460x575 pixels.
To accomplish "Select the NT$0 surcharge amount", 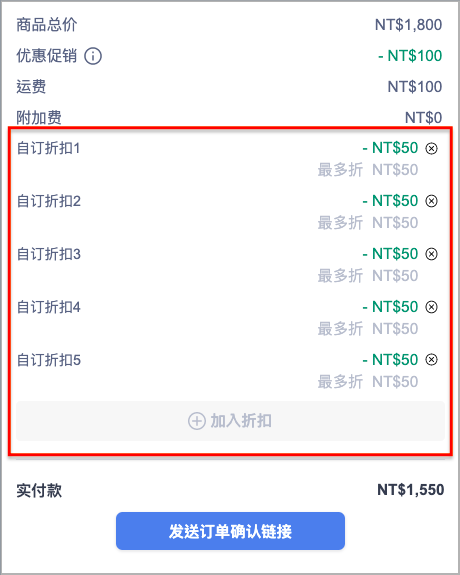I will tap(423, 118).
